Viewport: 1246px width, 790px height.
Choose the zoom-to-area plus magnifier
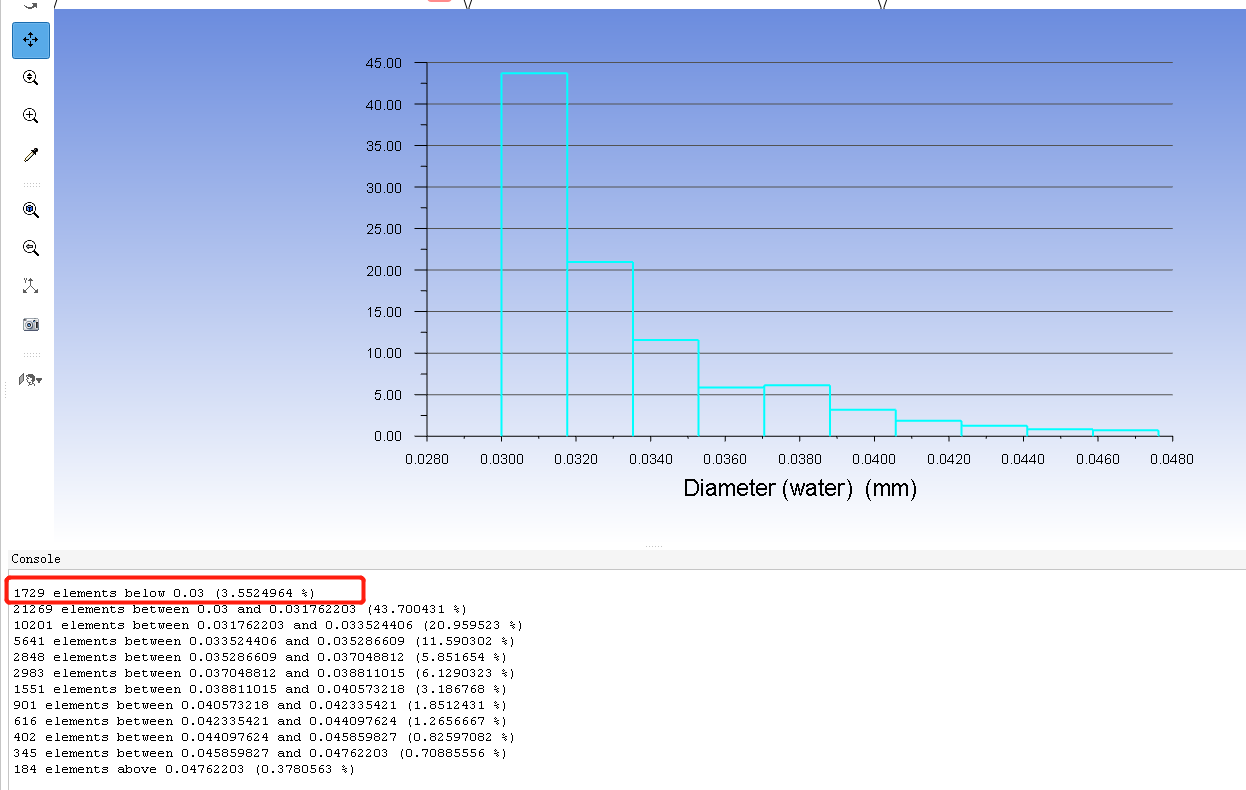click(31, 116)
